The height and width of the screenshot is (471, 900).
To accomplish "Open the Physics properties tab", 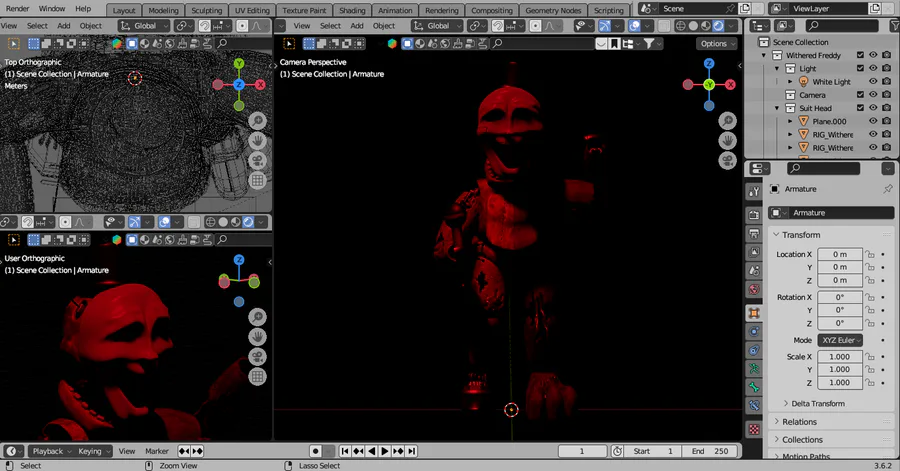I will 754,331.
